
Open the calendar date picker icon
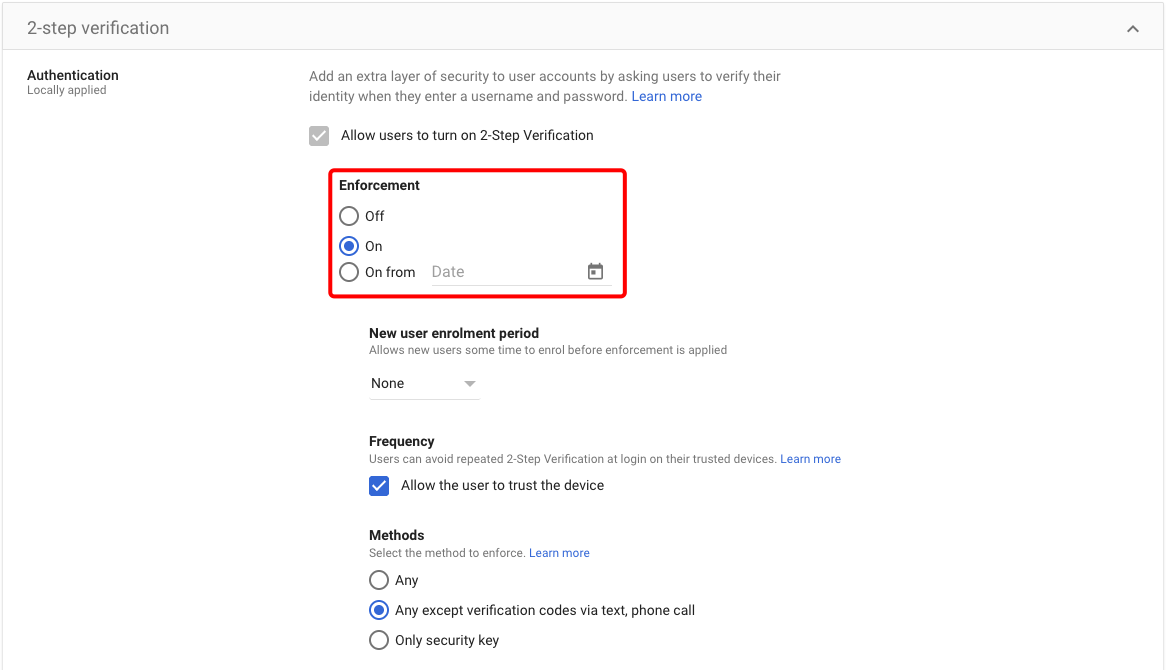coord(595,272)
